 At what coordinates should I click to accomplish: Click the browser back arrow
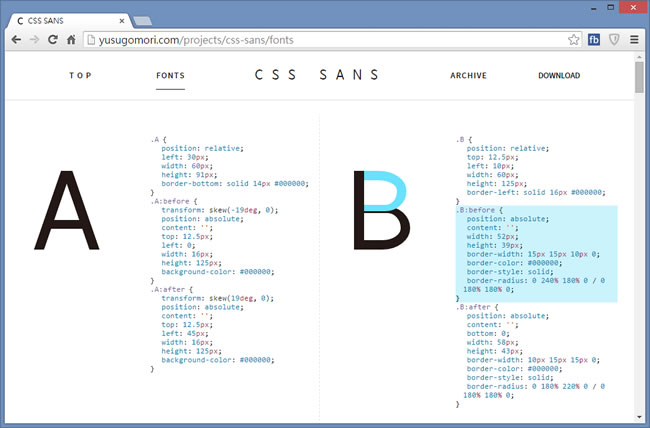16,40
